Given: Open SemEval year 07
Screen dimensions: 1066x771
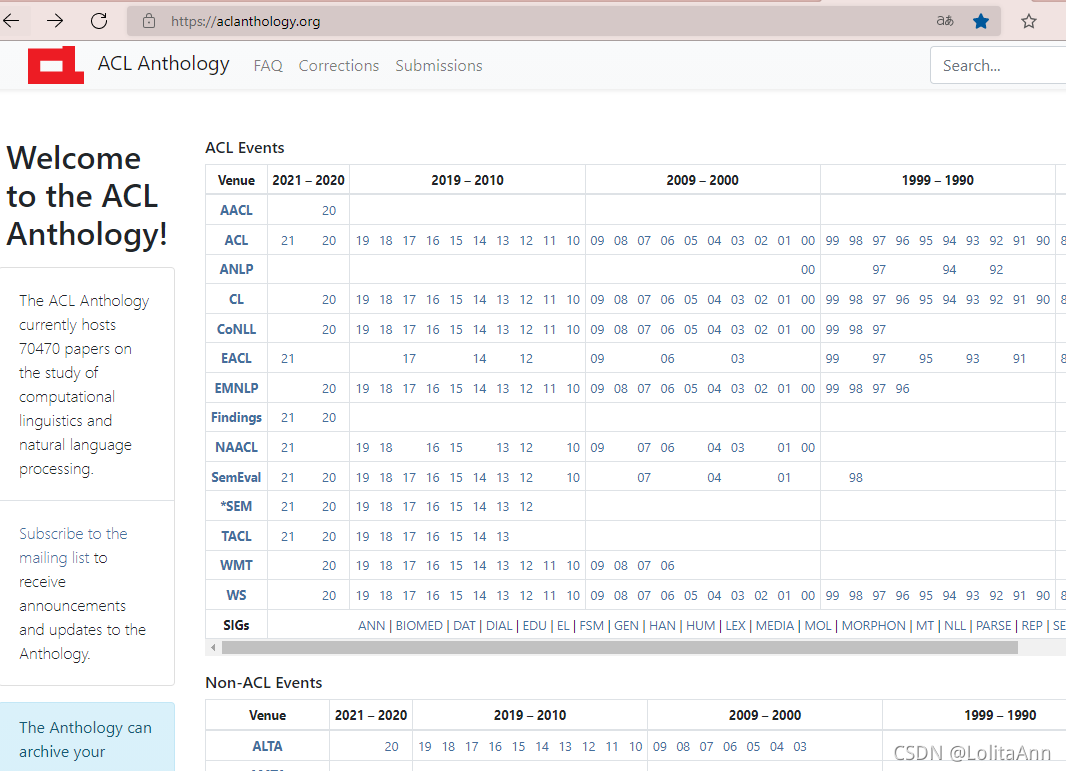Looking at the screenshot, I should click(644, 478).
